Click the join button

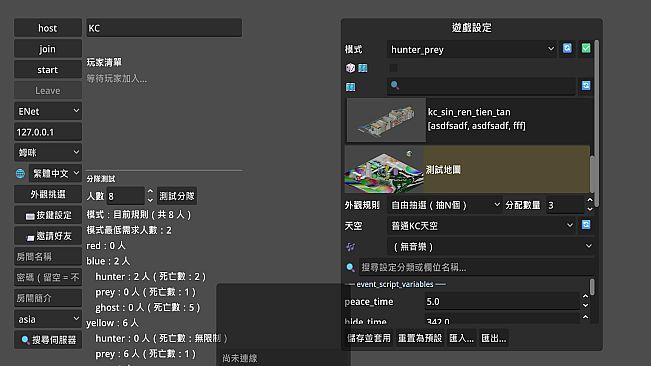pos(48,49)
